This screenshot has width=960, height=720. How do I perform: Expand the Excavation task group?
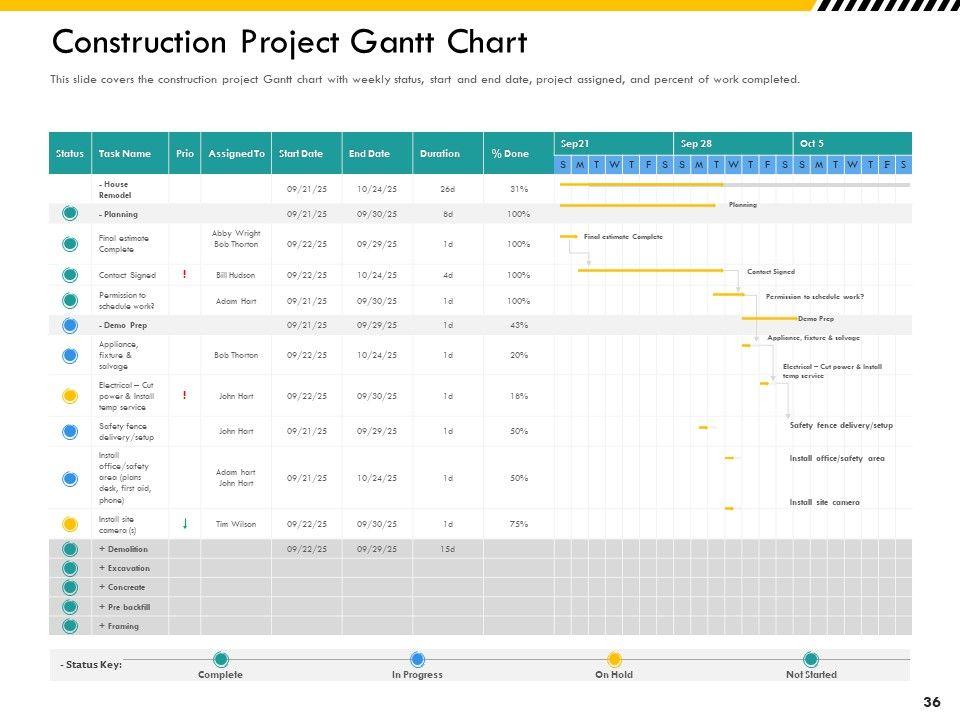tap(102, 568)
